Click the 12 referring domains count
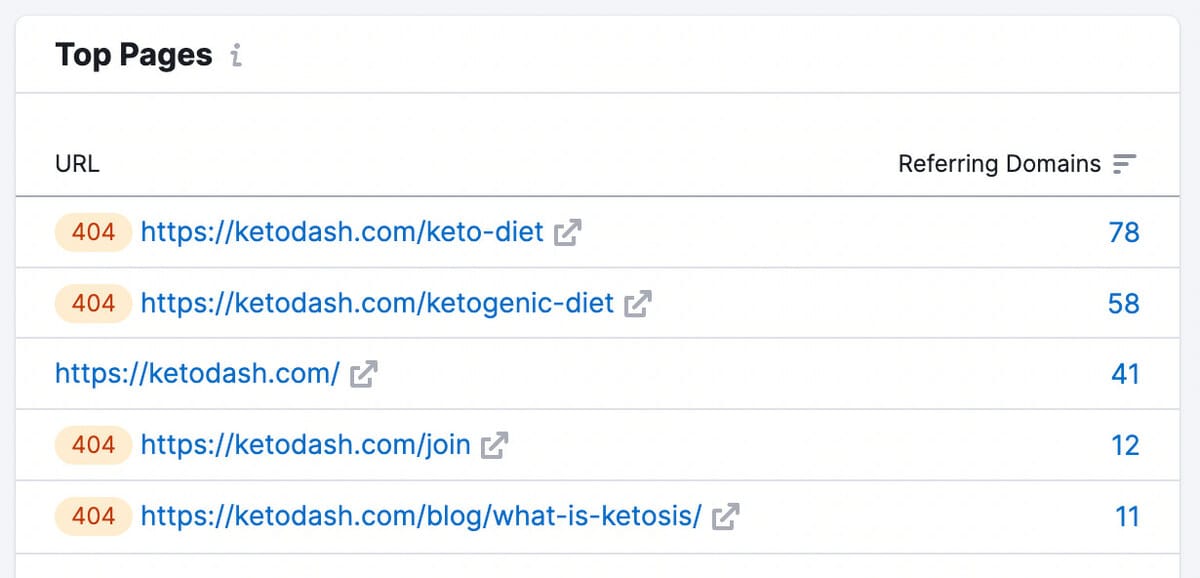 (1125, 445)
